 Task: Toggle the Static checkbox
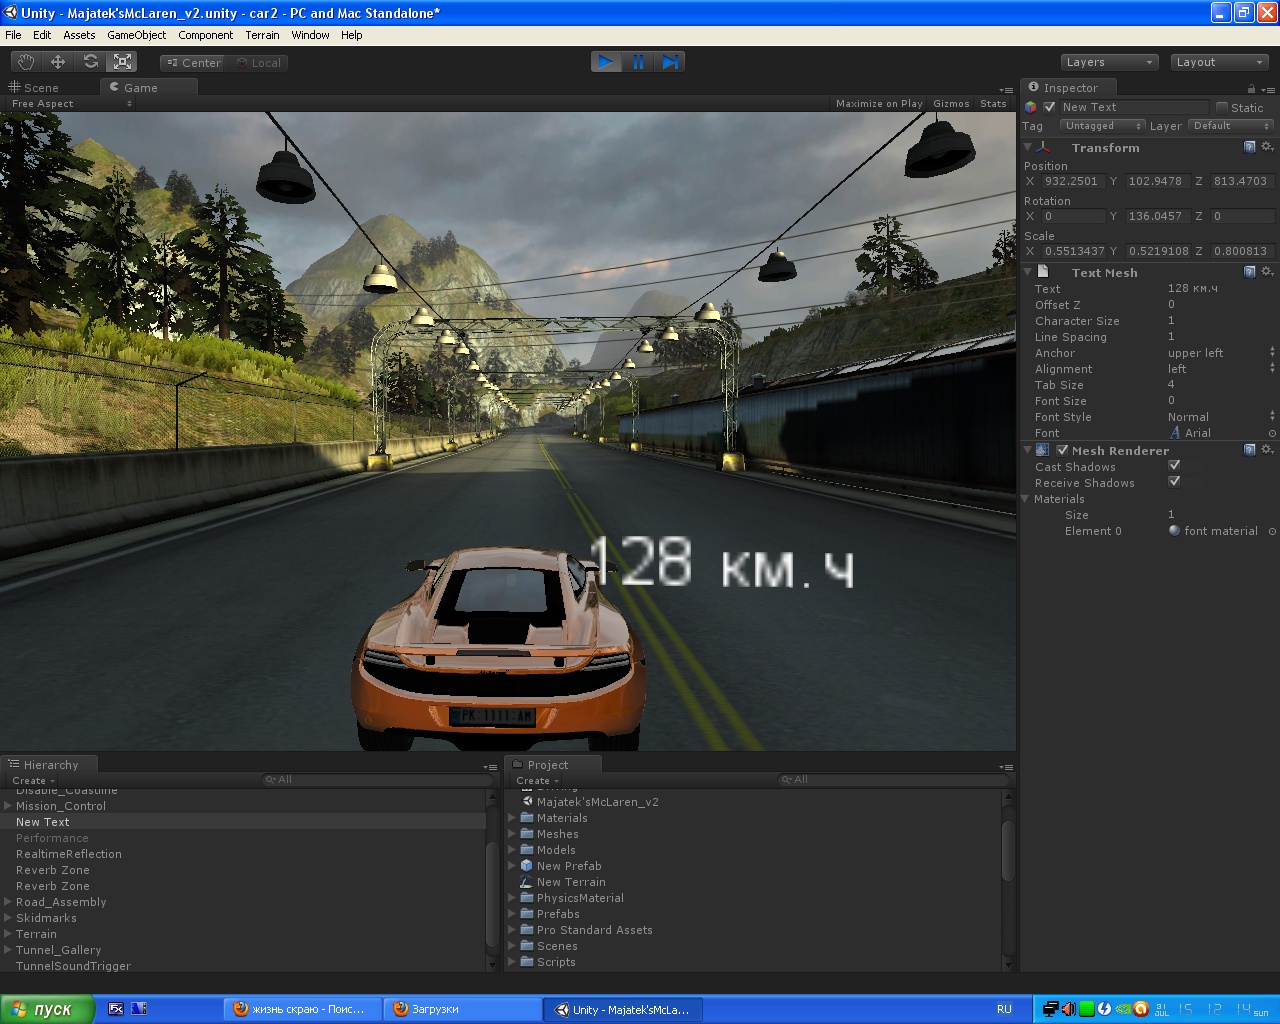(1221, 107)
